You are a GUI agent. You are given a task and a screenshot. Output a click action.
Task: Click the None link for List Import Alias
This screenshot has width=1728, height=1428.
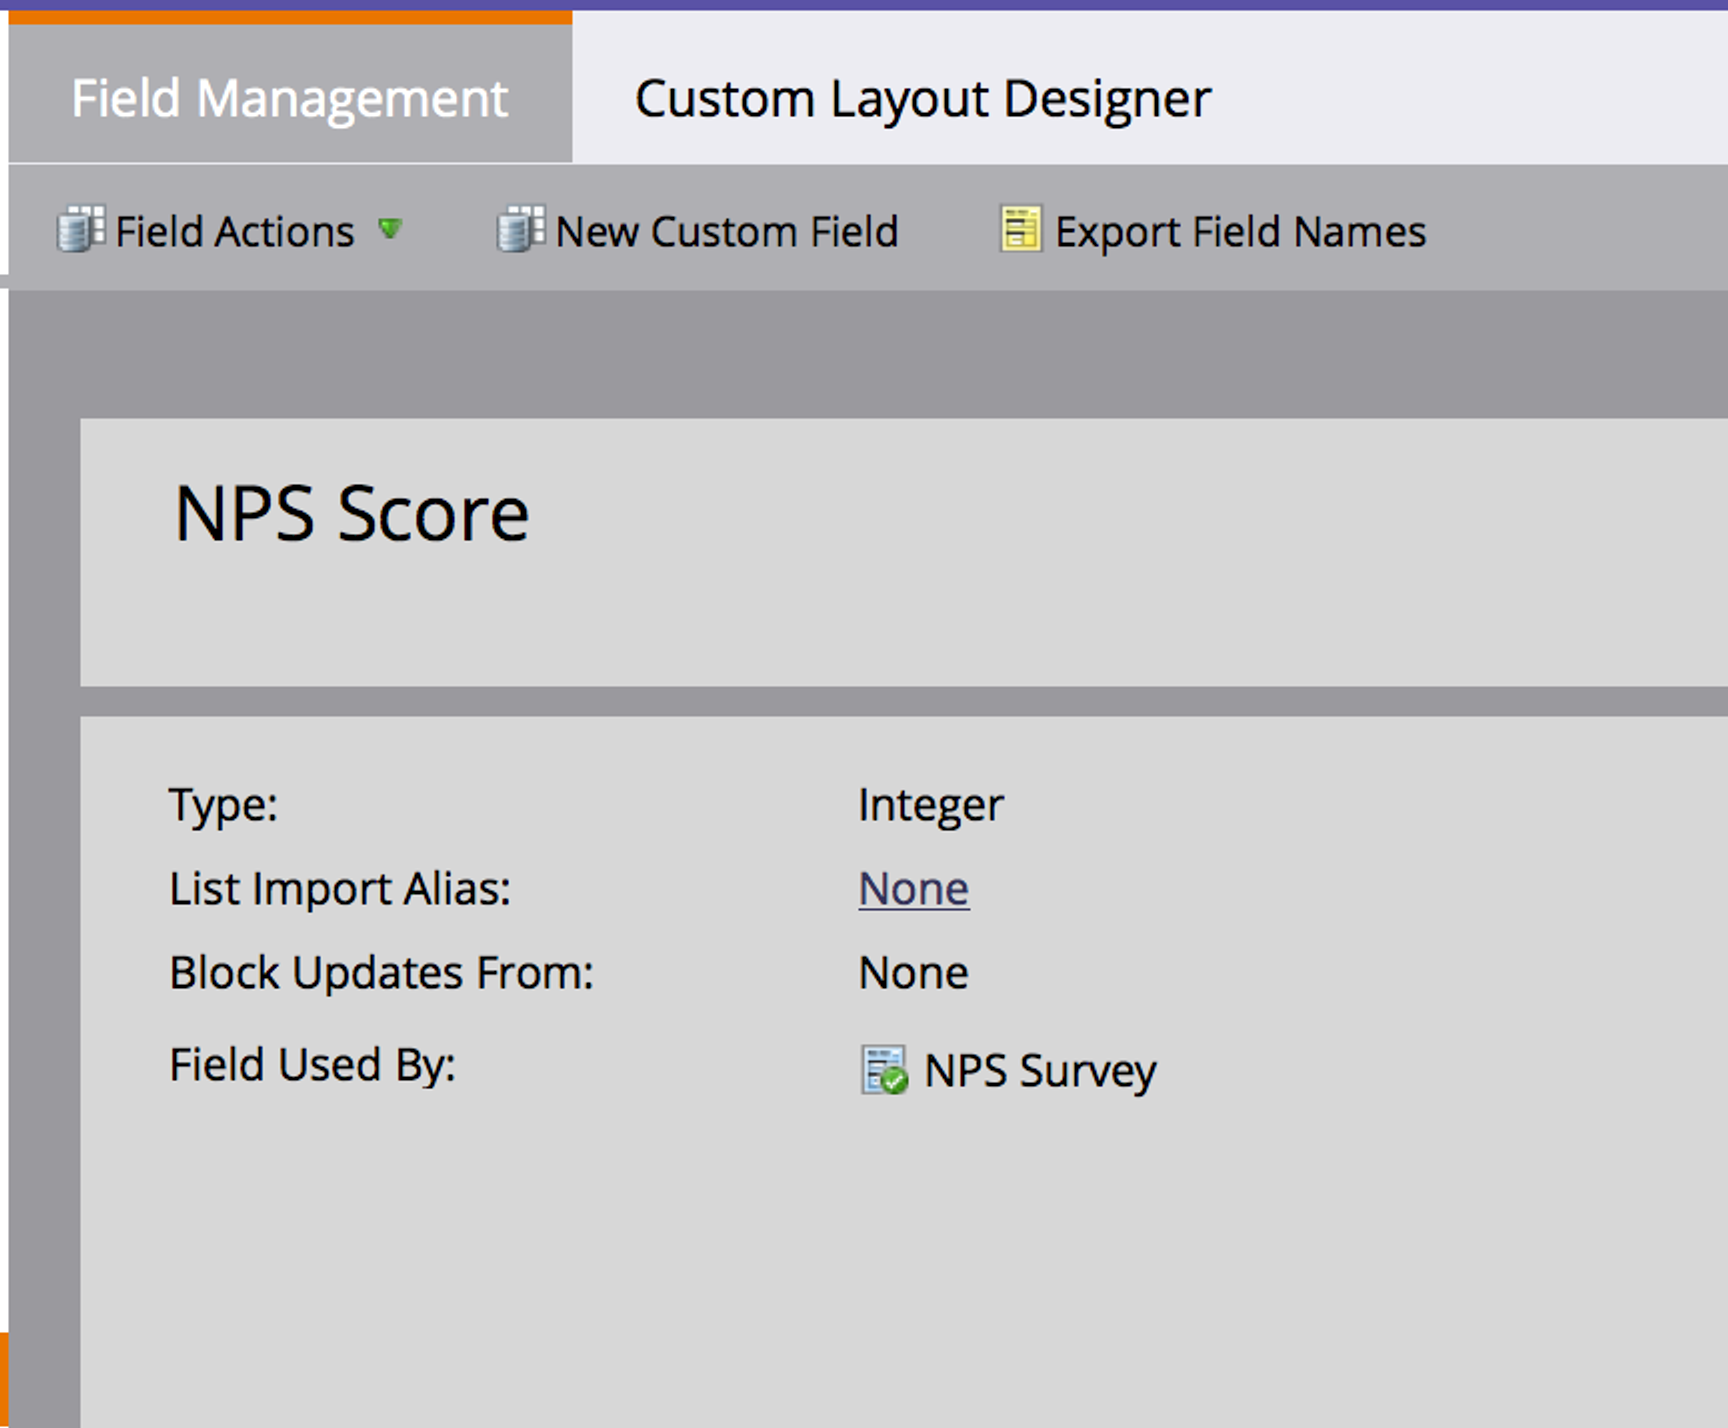pos(913,889)
